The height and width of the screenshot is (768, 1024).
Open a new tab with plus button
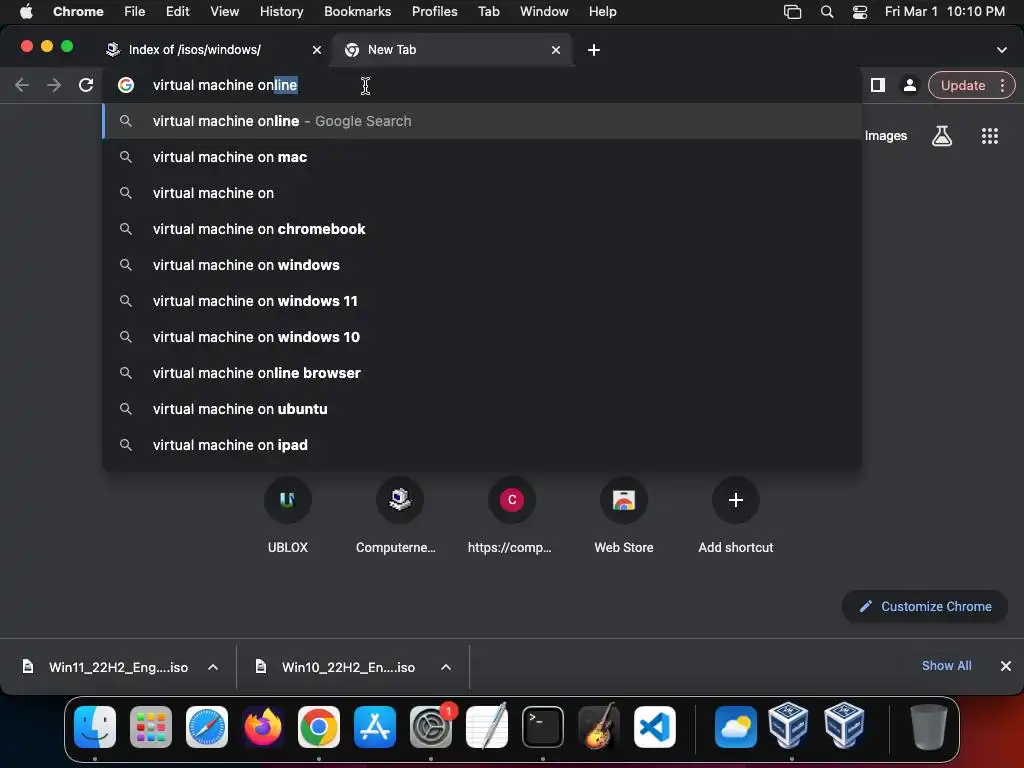(594, 50)
